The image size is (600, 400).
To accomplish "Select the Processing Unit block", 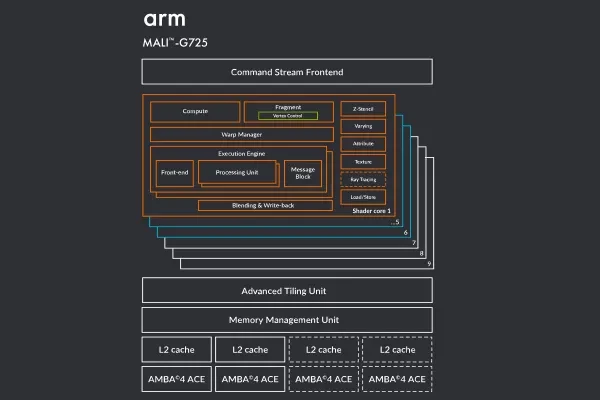I will tap(236, 173).
